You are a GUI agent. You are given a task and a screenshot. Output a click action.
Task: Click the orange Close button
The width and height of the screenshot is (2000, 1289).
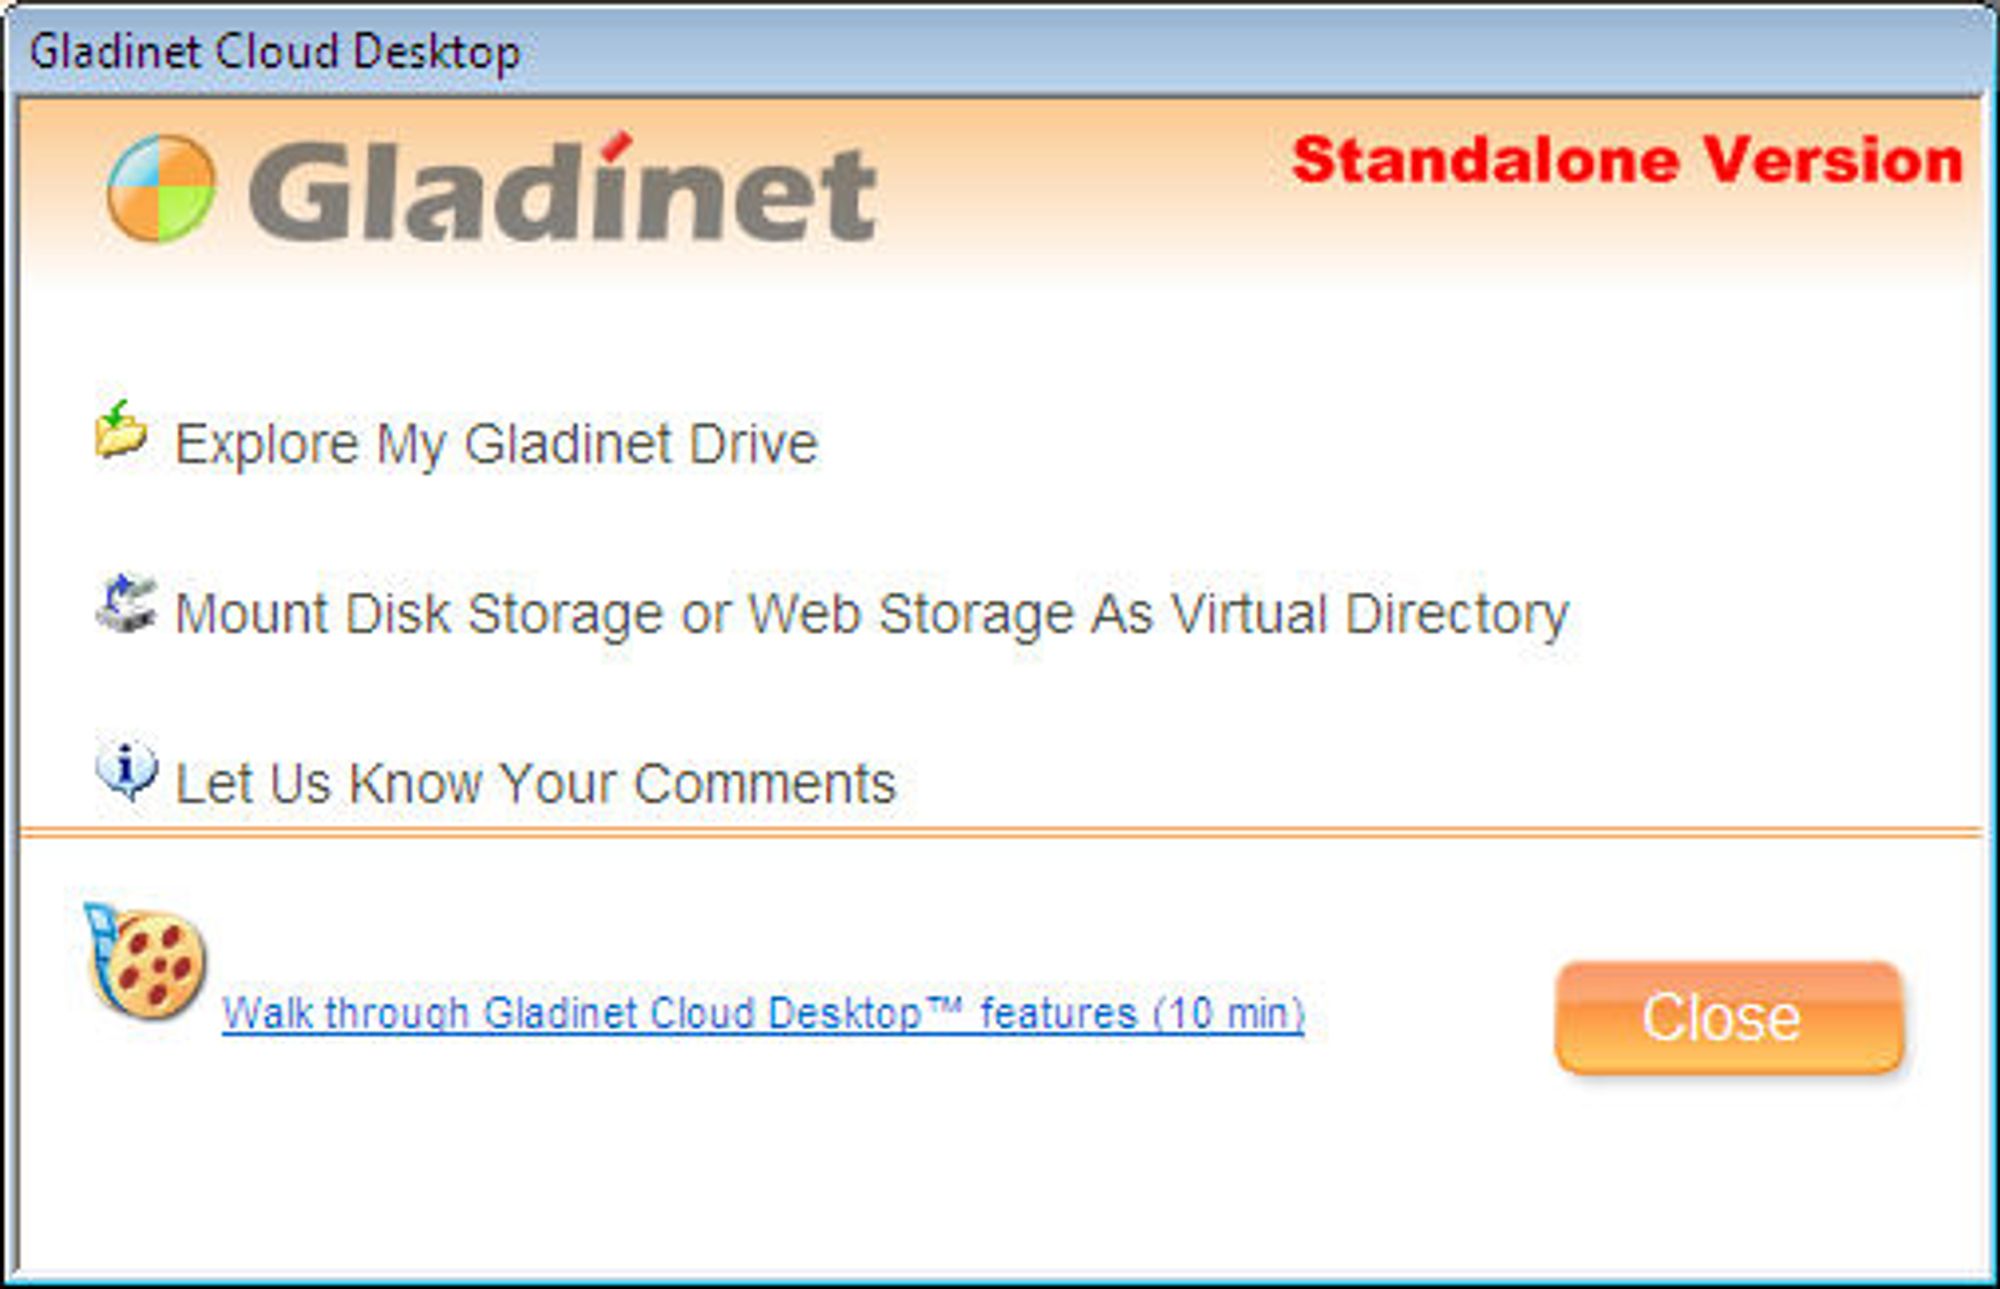coord(1729,1018)
